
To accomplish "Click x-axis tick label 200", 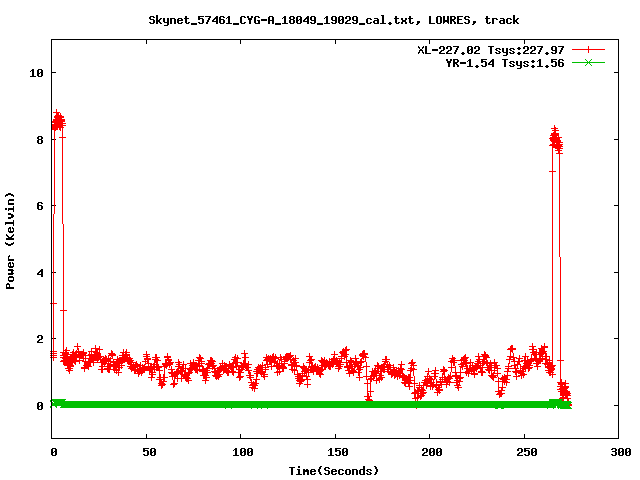I will click(432, 452).
